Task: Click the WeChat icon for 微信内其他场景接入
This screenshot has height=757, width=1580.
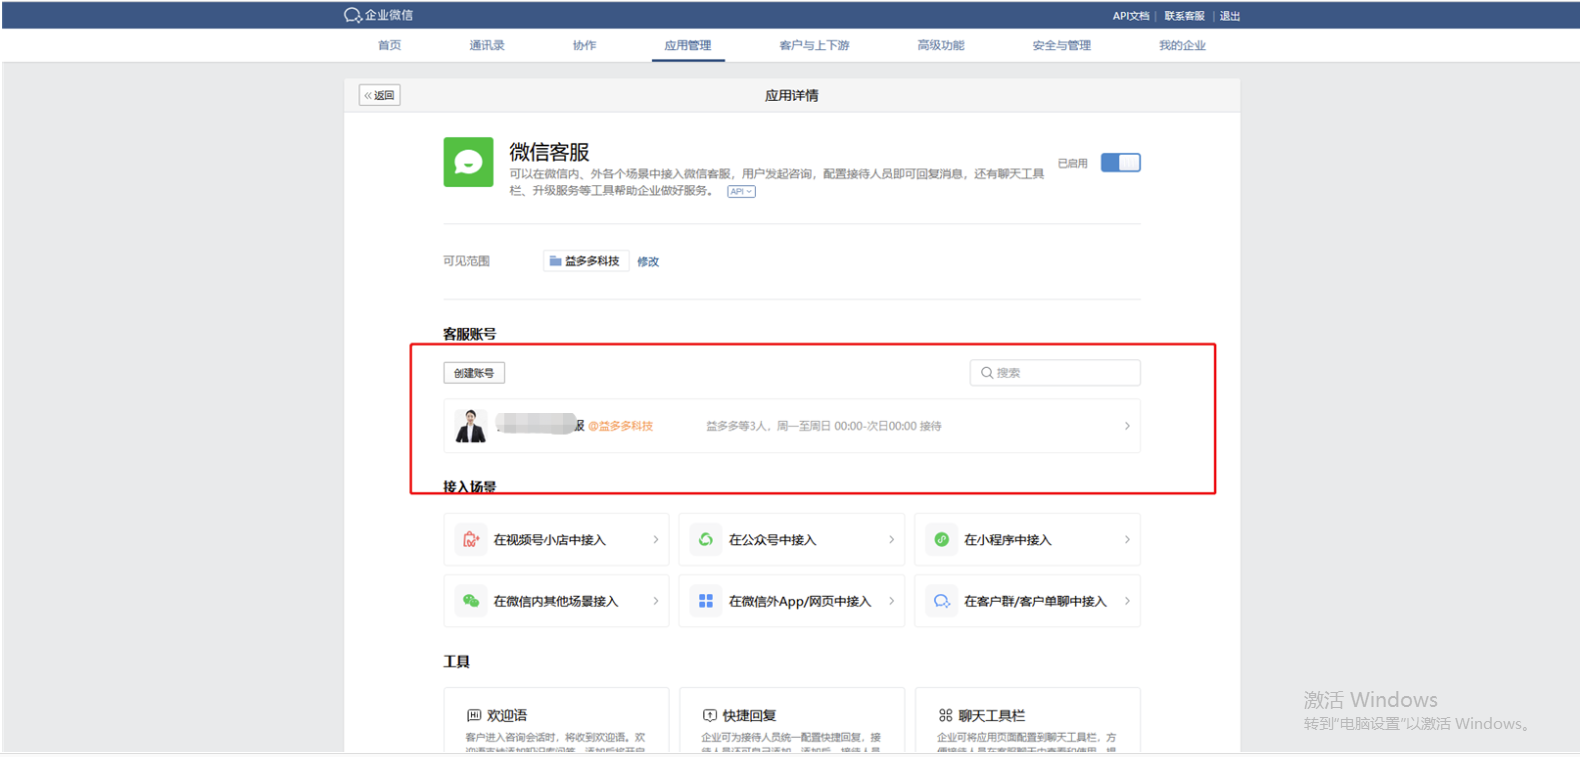Action: (x=470, y=601)
